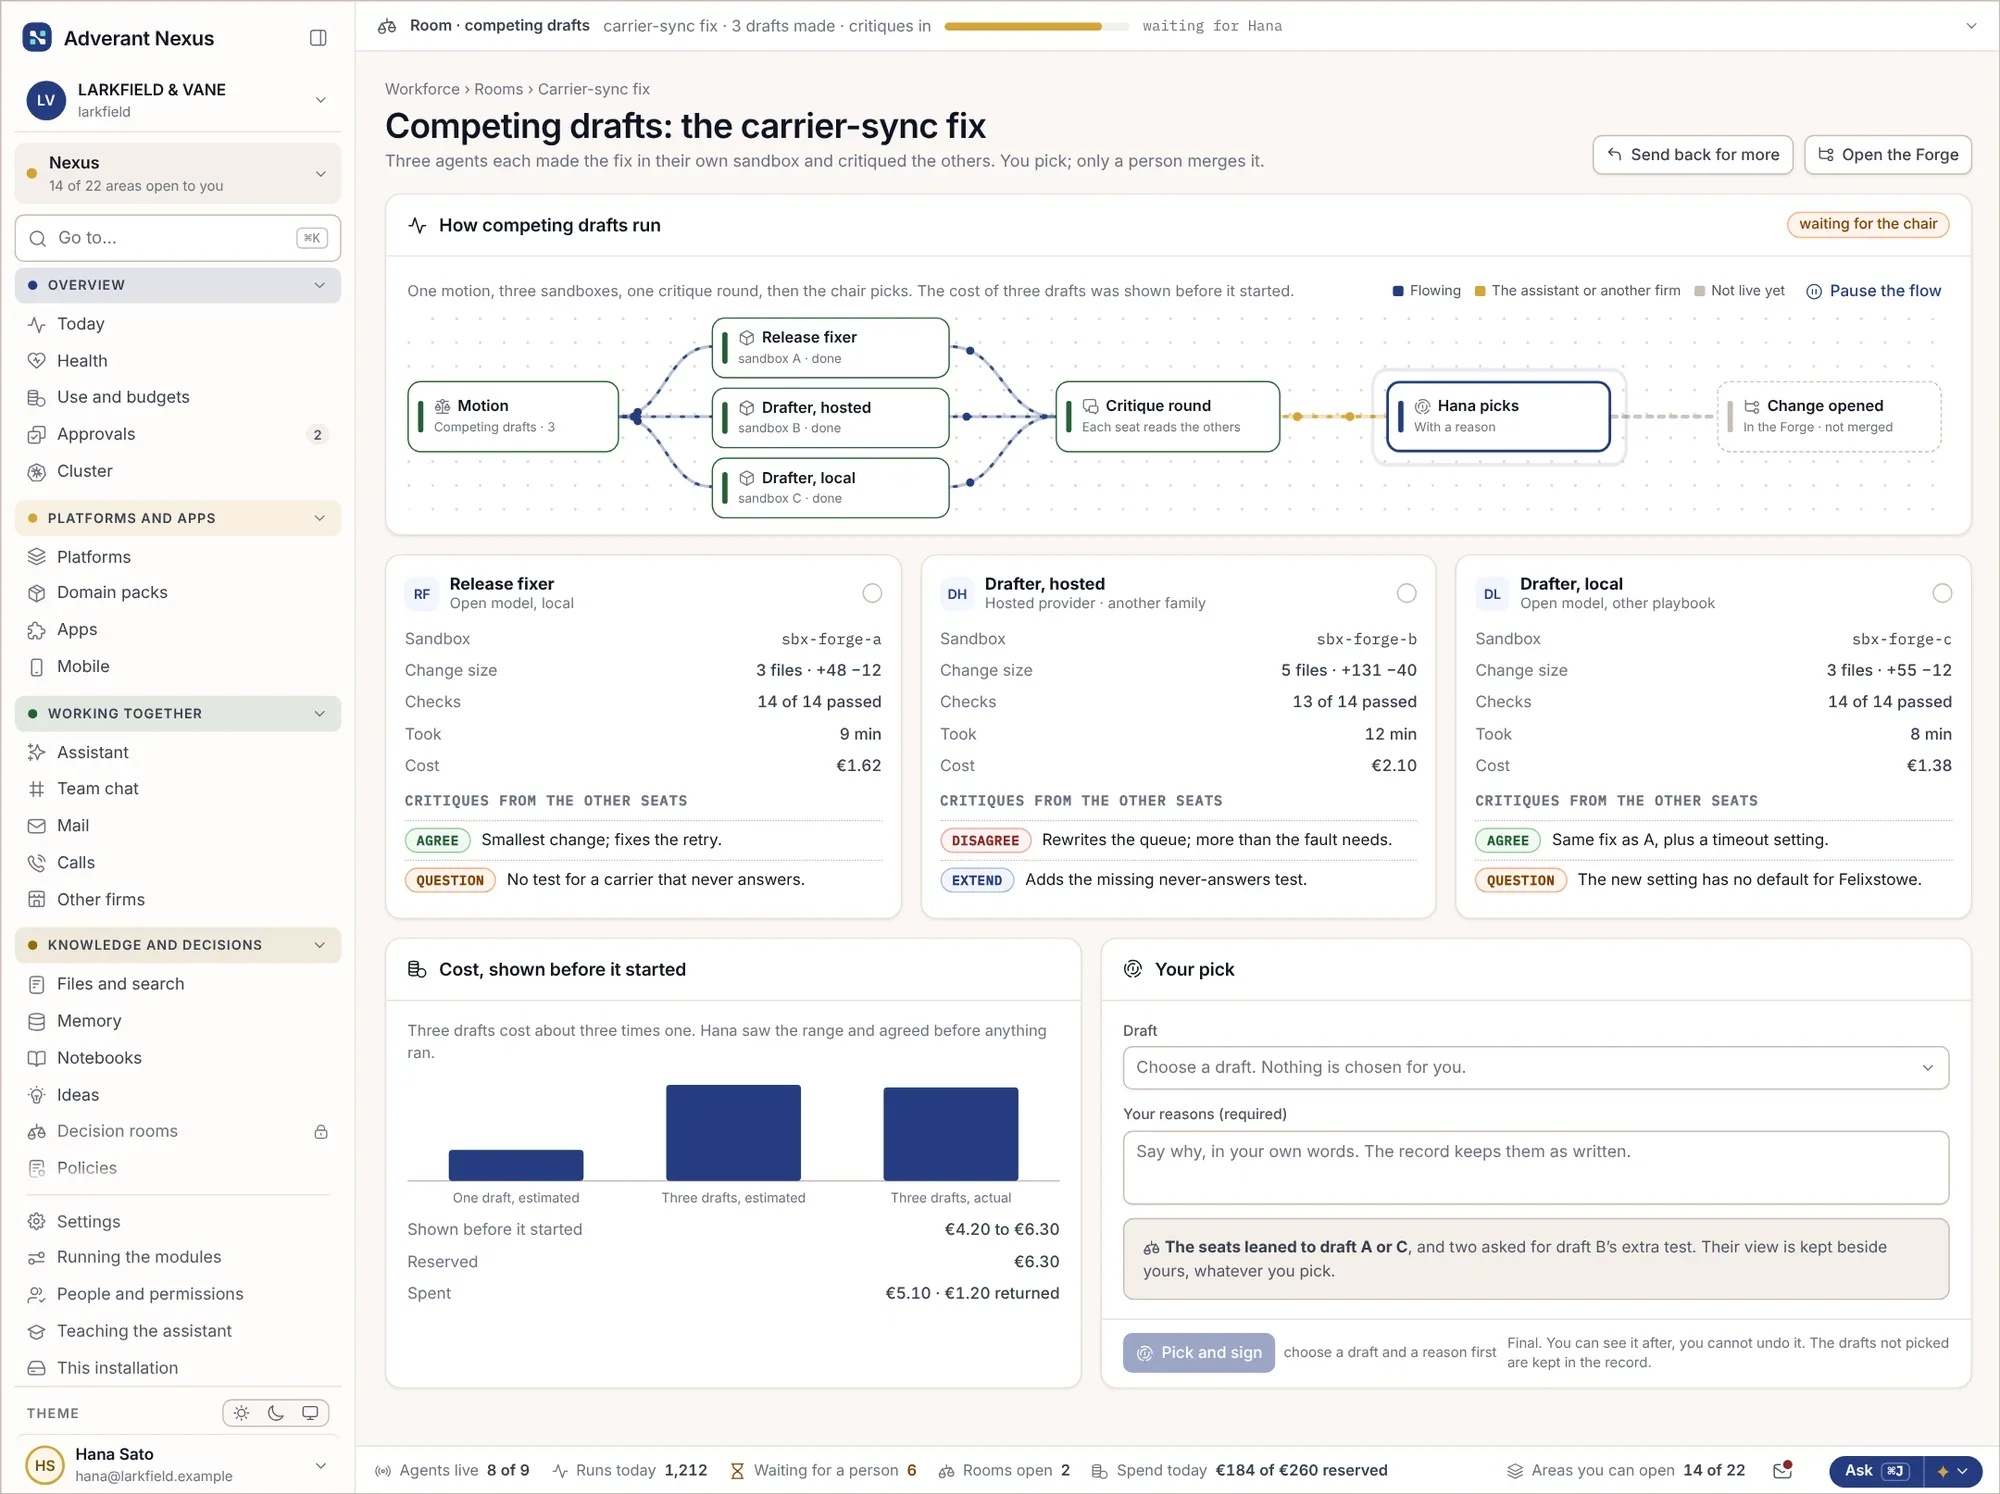Click the Room binoculars icon in top bar
This screenshot has width=2000, height=1494.
387,26
